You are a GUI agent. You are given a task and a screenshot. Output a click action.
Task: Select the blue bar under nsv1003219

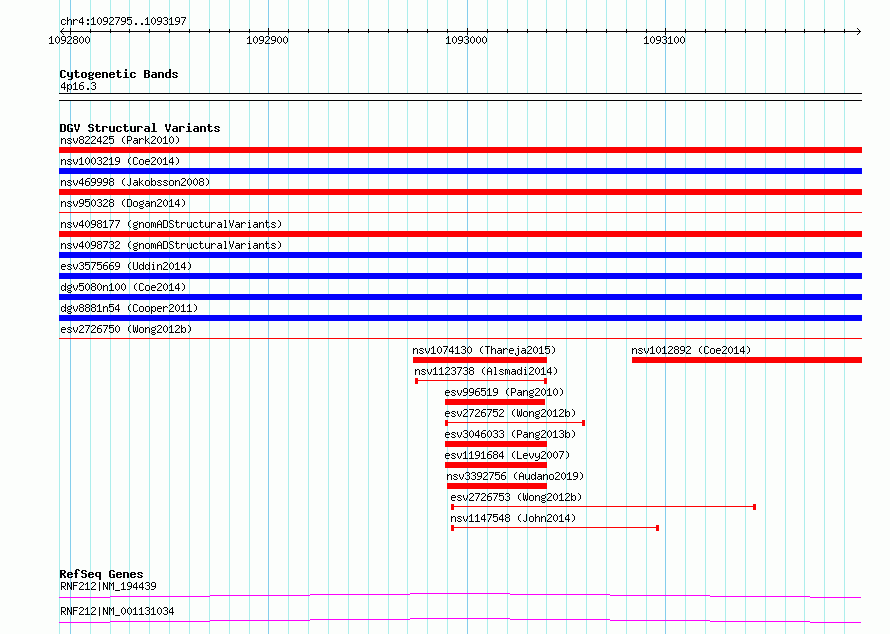(460, 171)
